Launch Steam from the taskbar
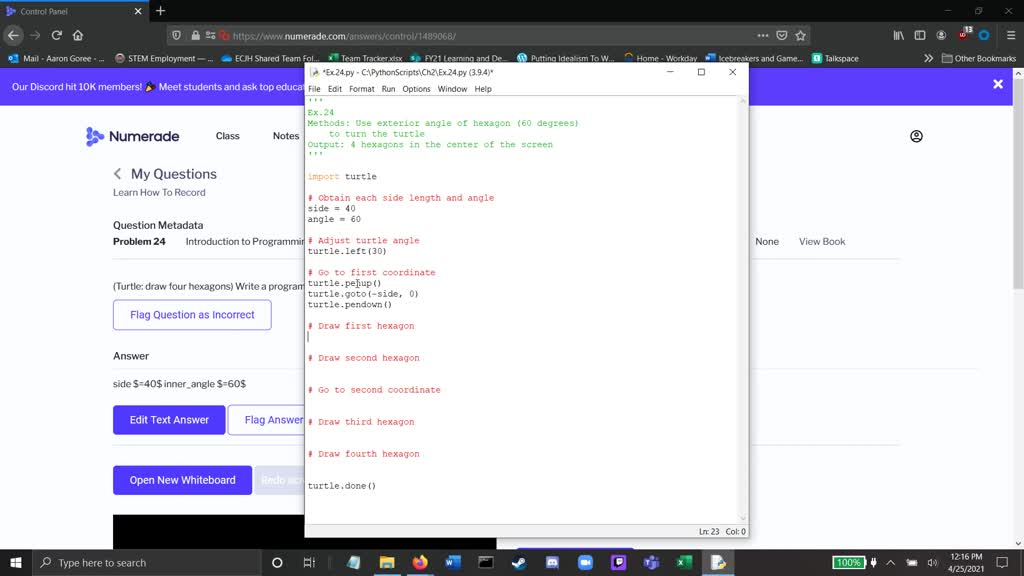Screen dimensions: 1024x576 (x=519, y=562)
